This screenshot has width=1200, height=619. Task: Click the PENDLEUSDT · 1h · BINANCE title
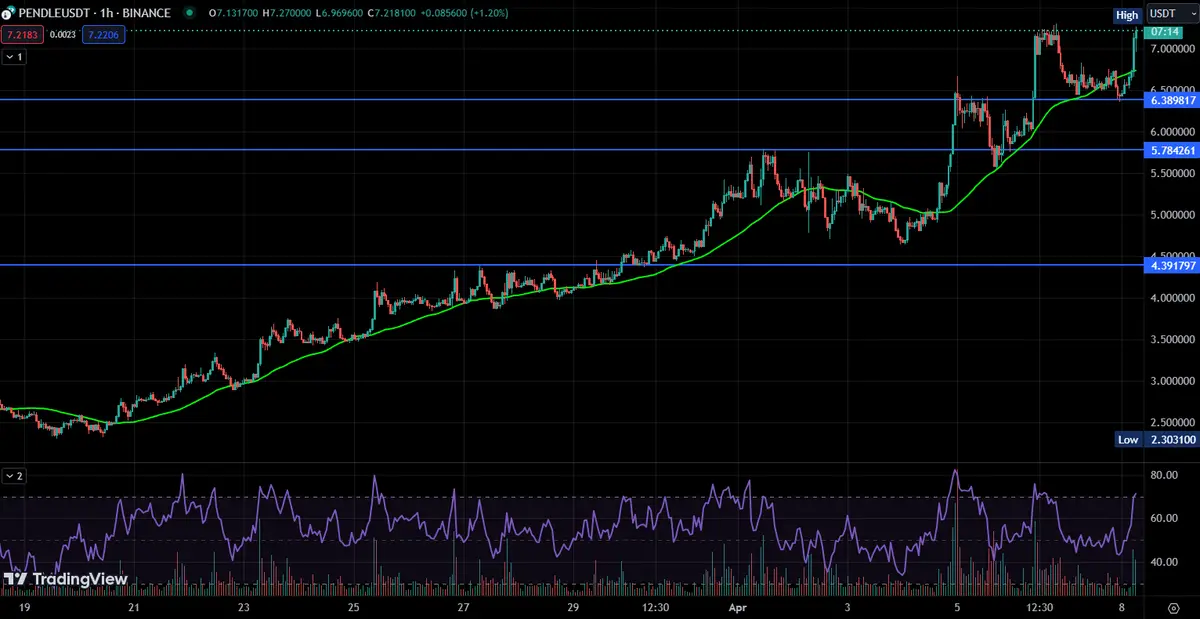coord(94,14)
